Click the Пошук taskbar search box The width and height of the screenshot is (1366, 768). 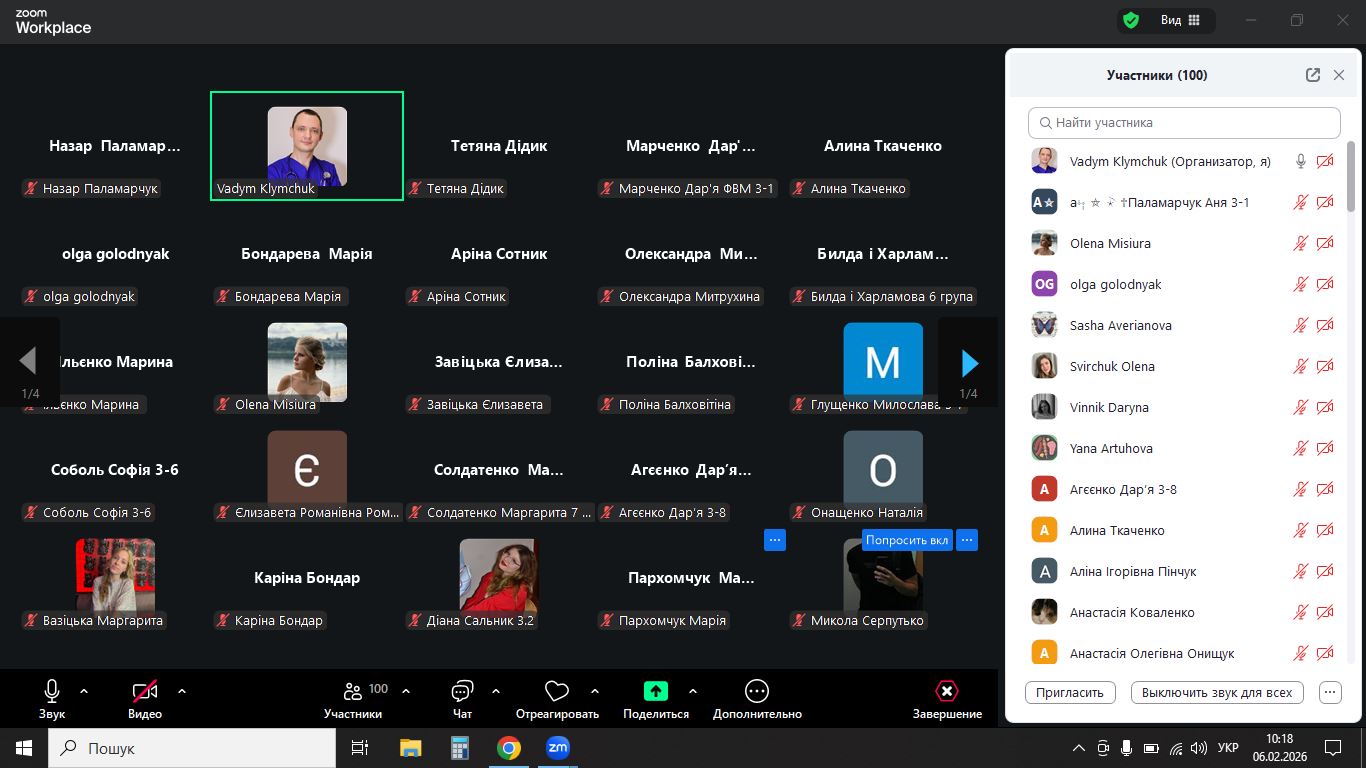click(x=192, y=748)
